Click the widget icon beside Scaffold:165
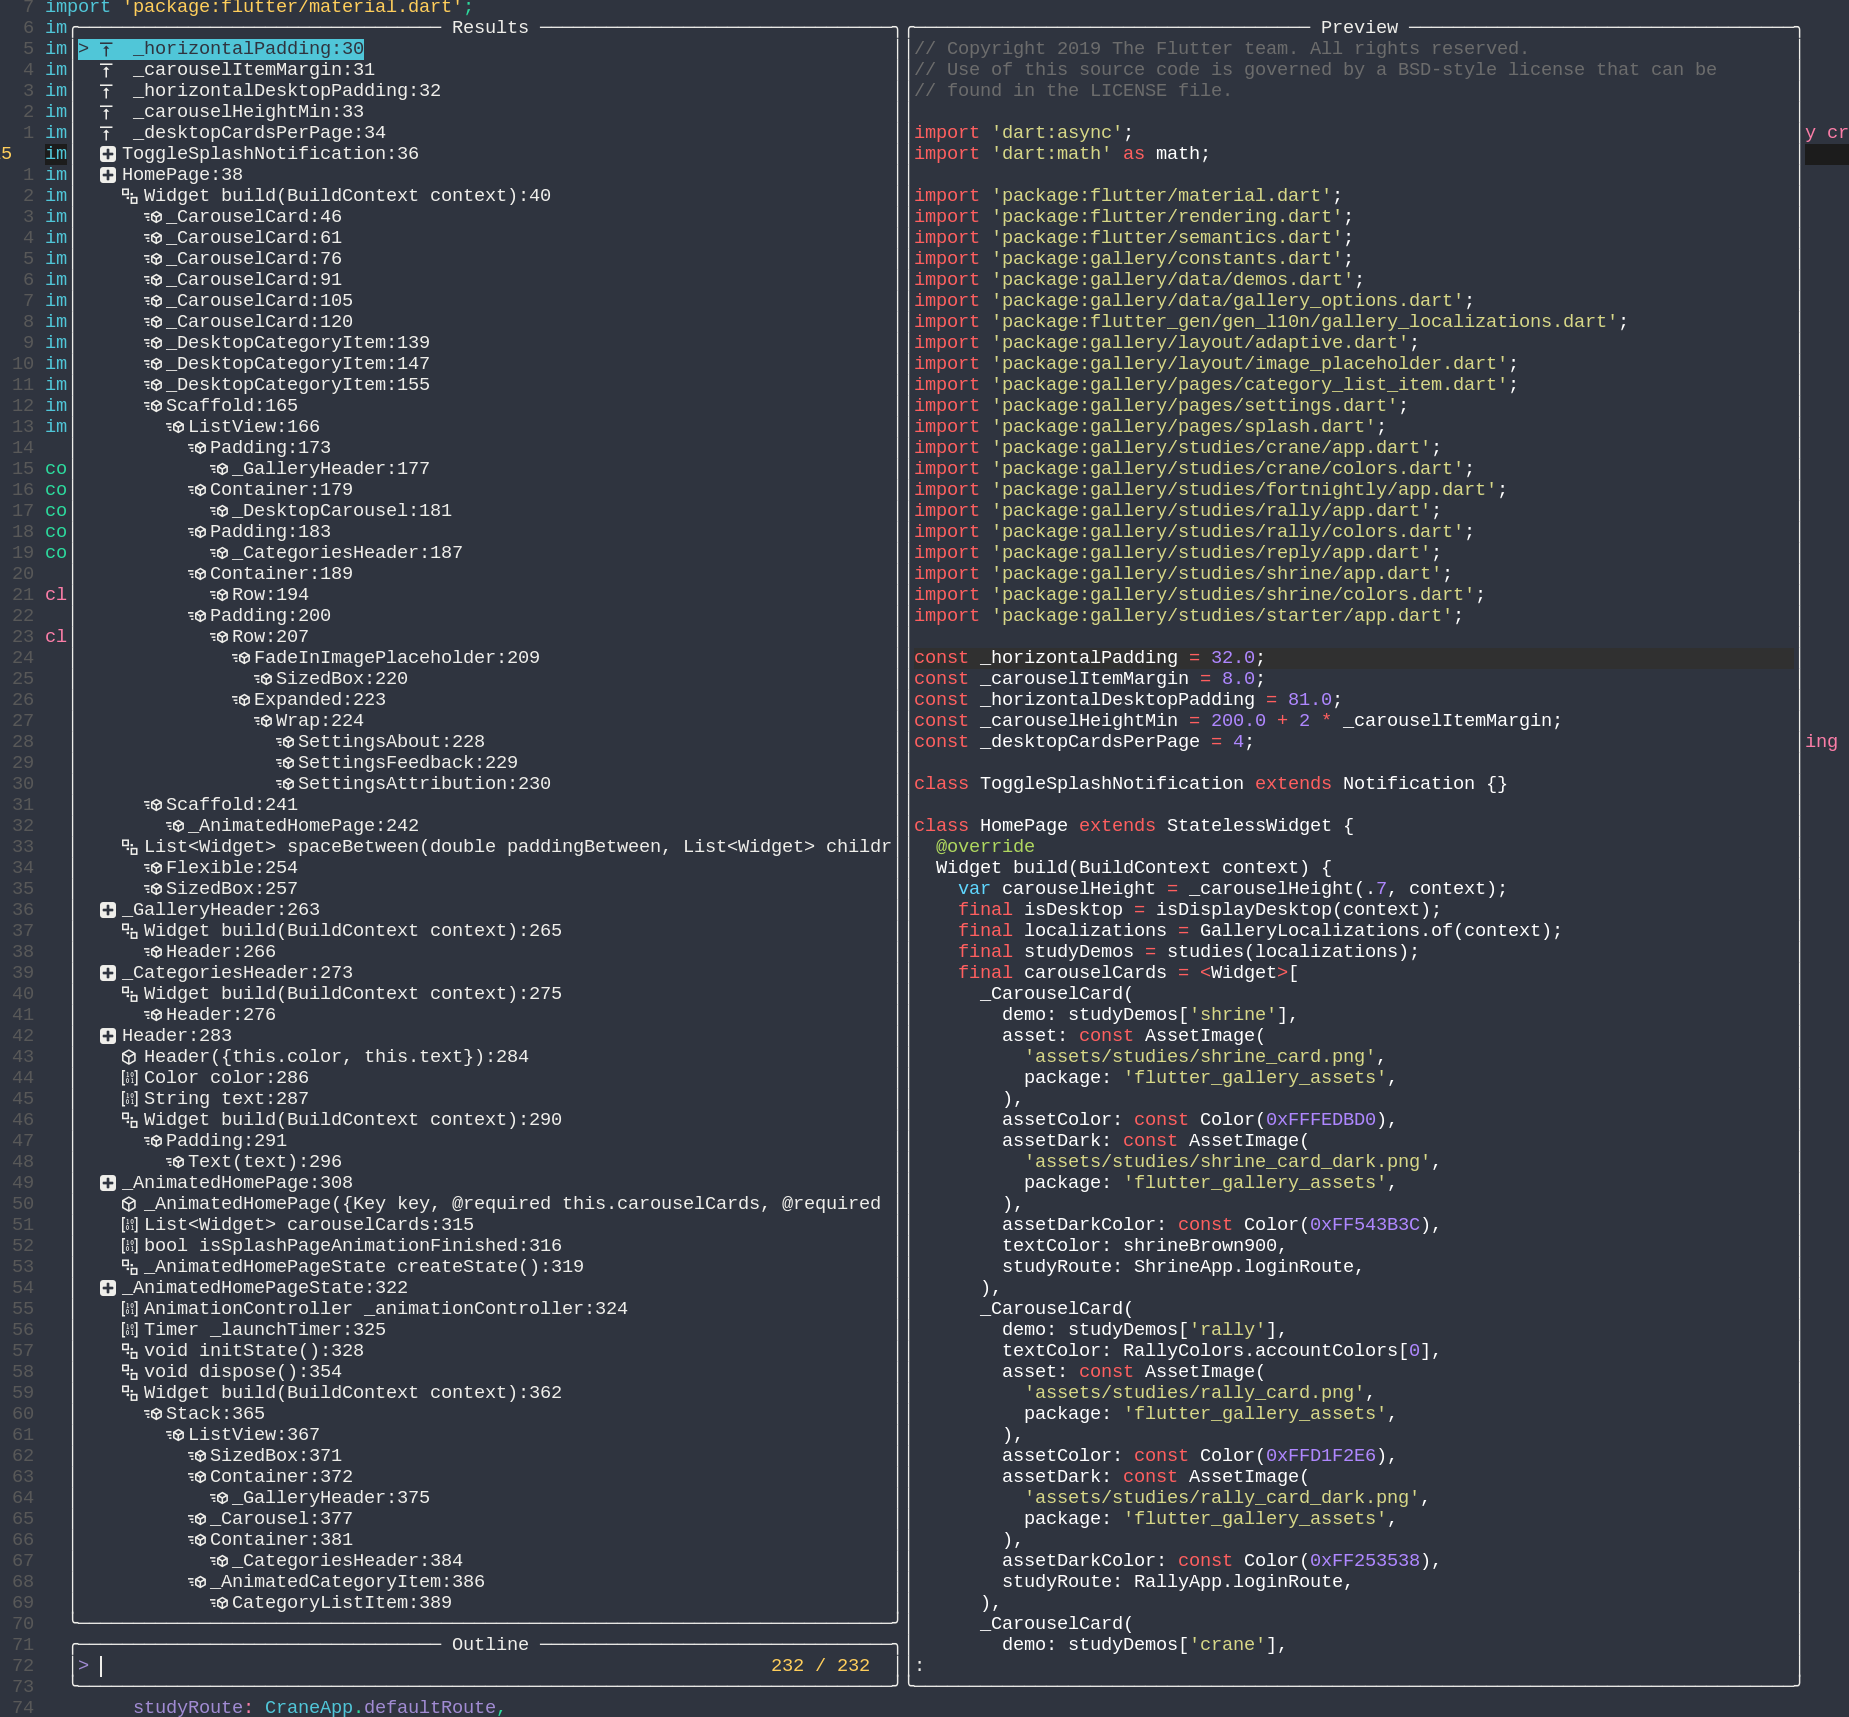This screenshot has height=1717, width=1849. [153, 406]
